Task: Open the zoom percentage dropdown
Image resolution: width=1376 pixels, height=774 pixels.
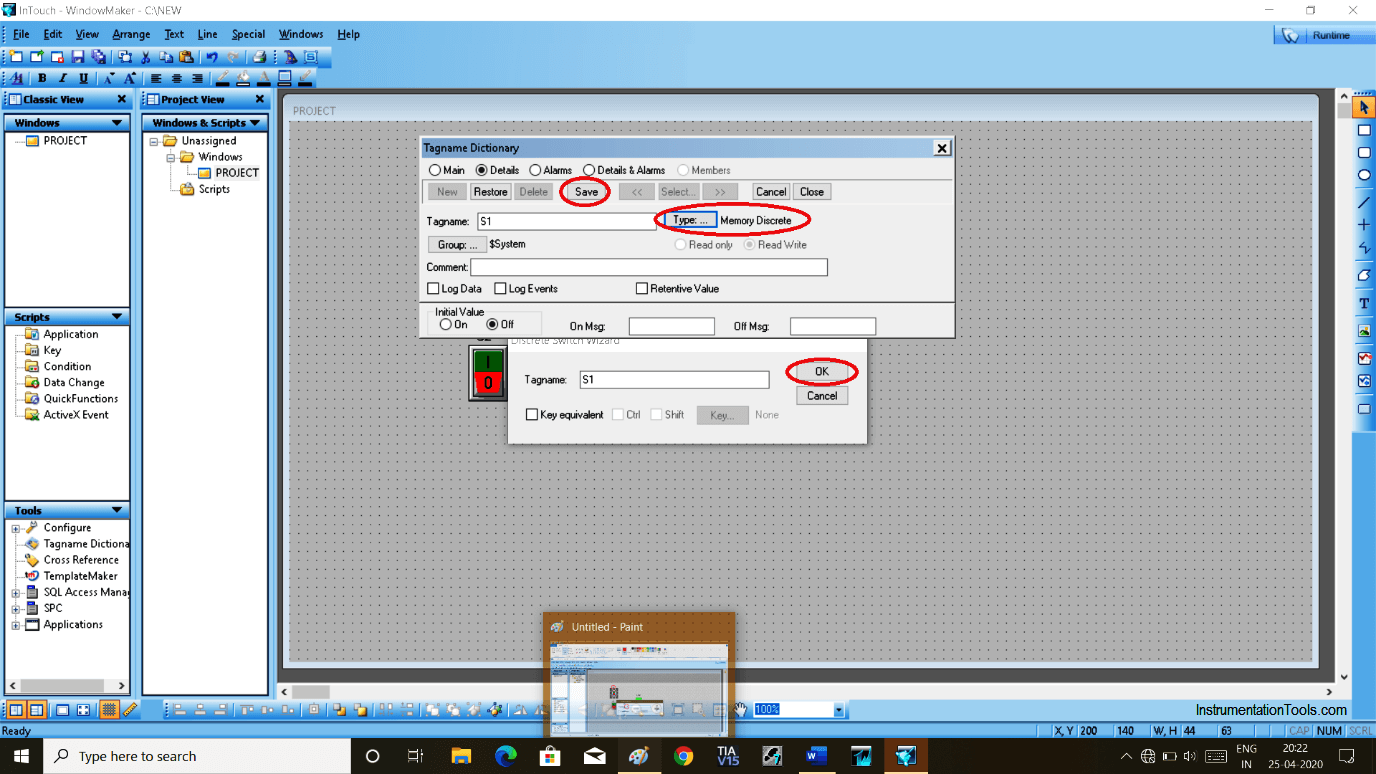Action: coord(839,710)
